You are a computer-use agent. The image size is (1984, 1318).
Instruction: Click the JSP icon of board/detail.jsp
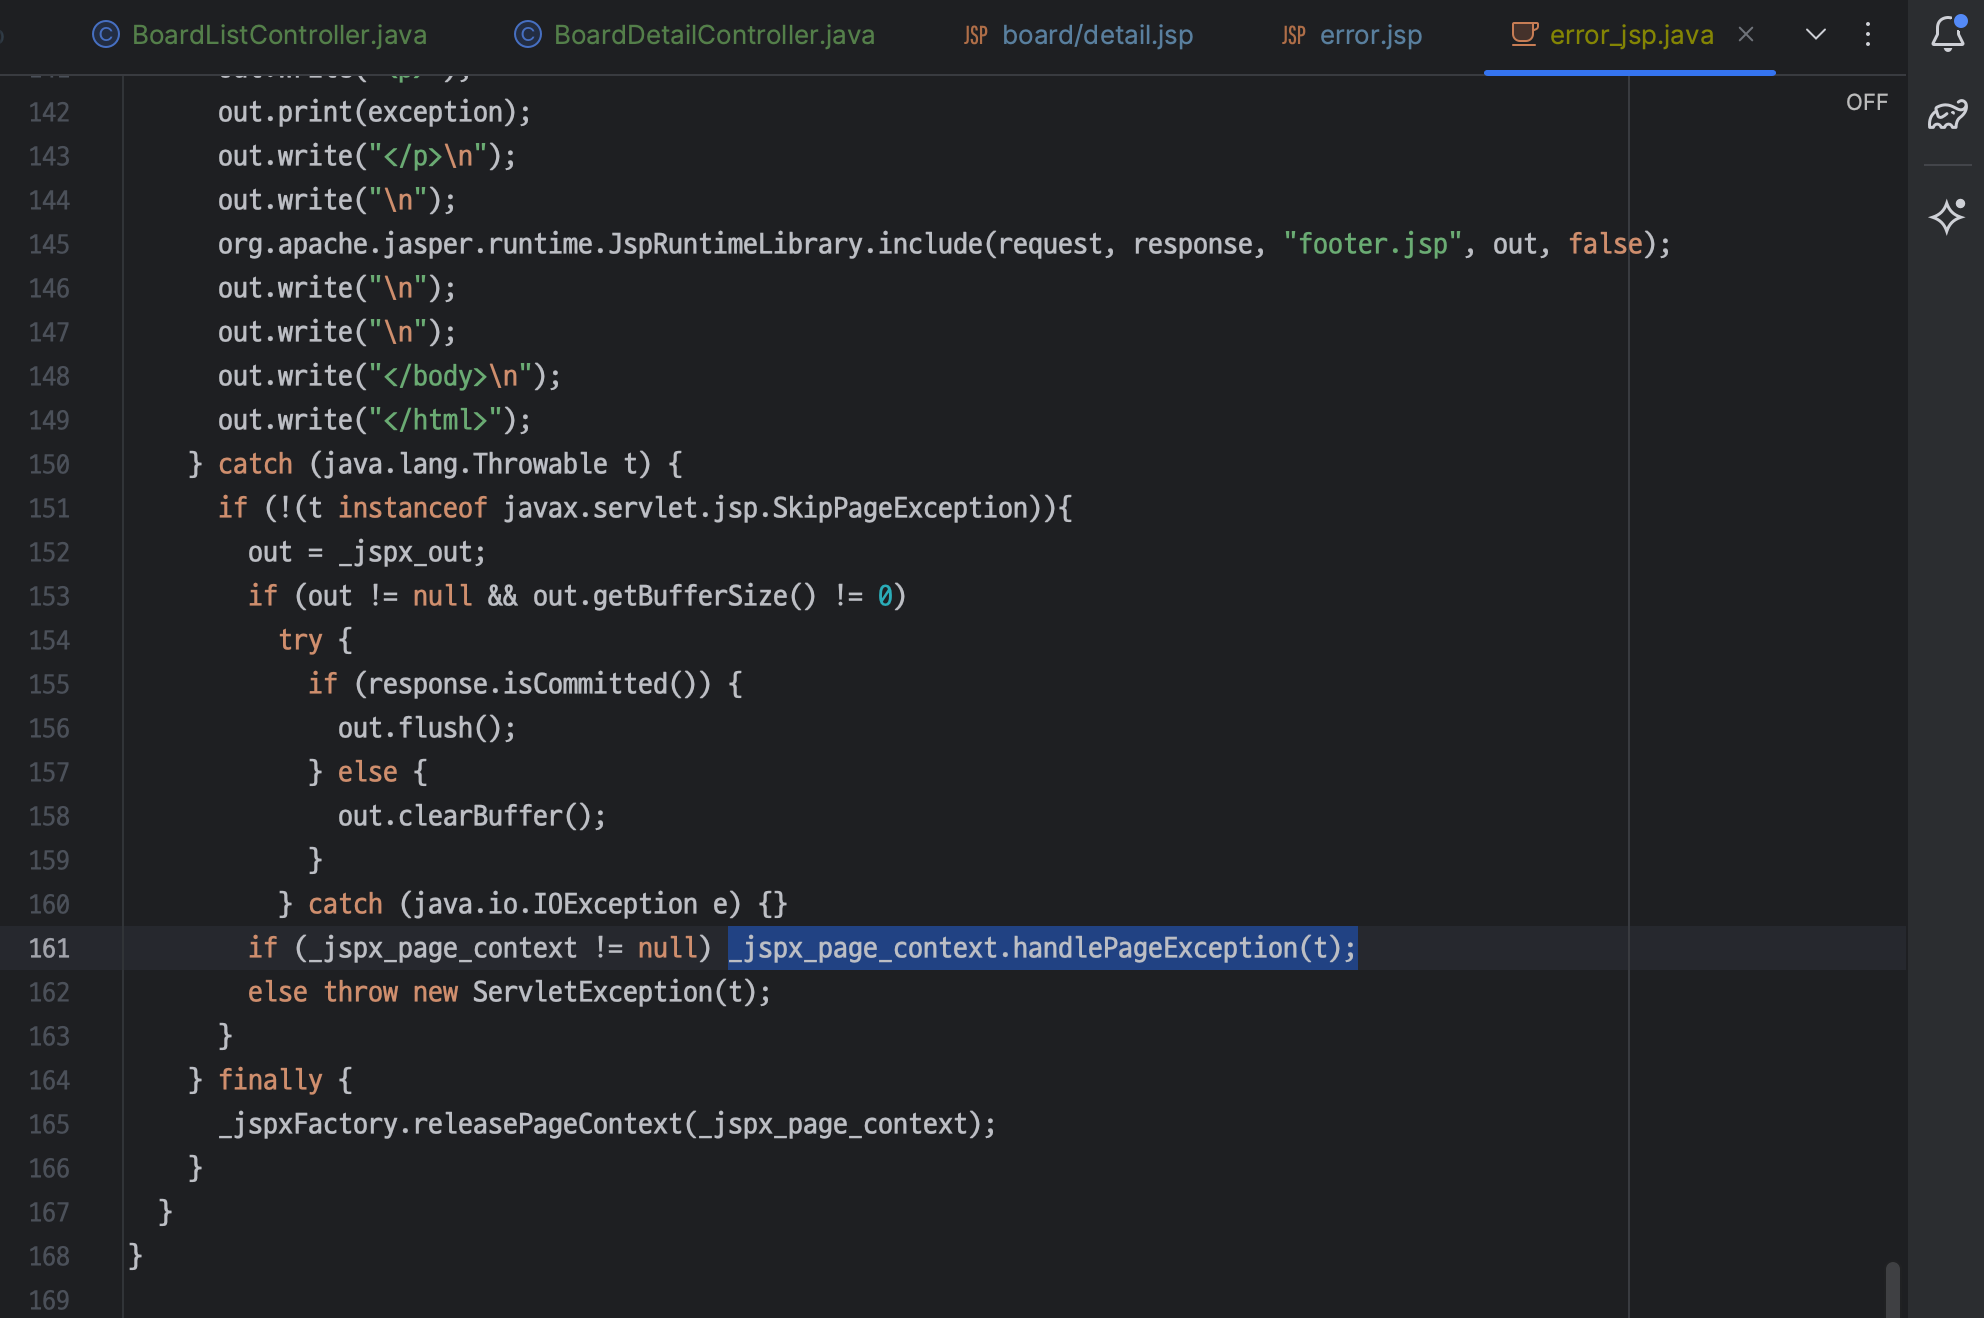(x=975, y=36)
